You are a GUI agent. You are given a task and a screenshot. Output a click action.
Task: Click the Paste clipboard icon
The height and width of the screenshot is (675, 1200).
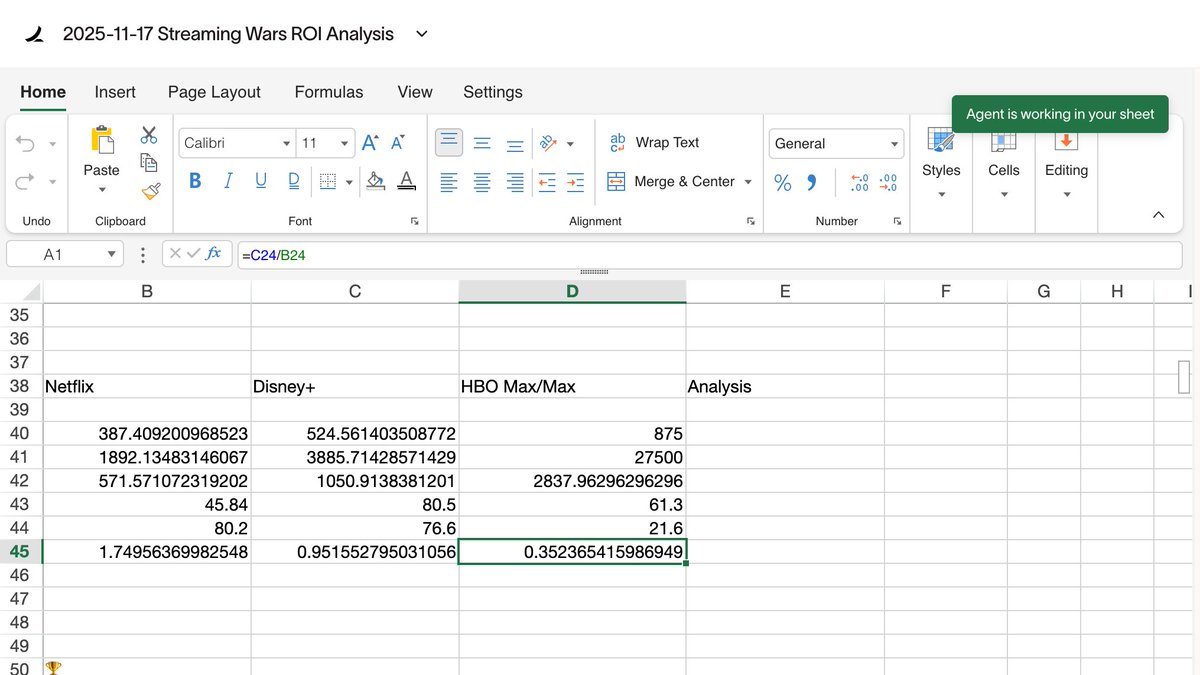pyautogui.click(x=101, y=141)
